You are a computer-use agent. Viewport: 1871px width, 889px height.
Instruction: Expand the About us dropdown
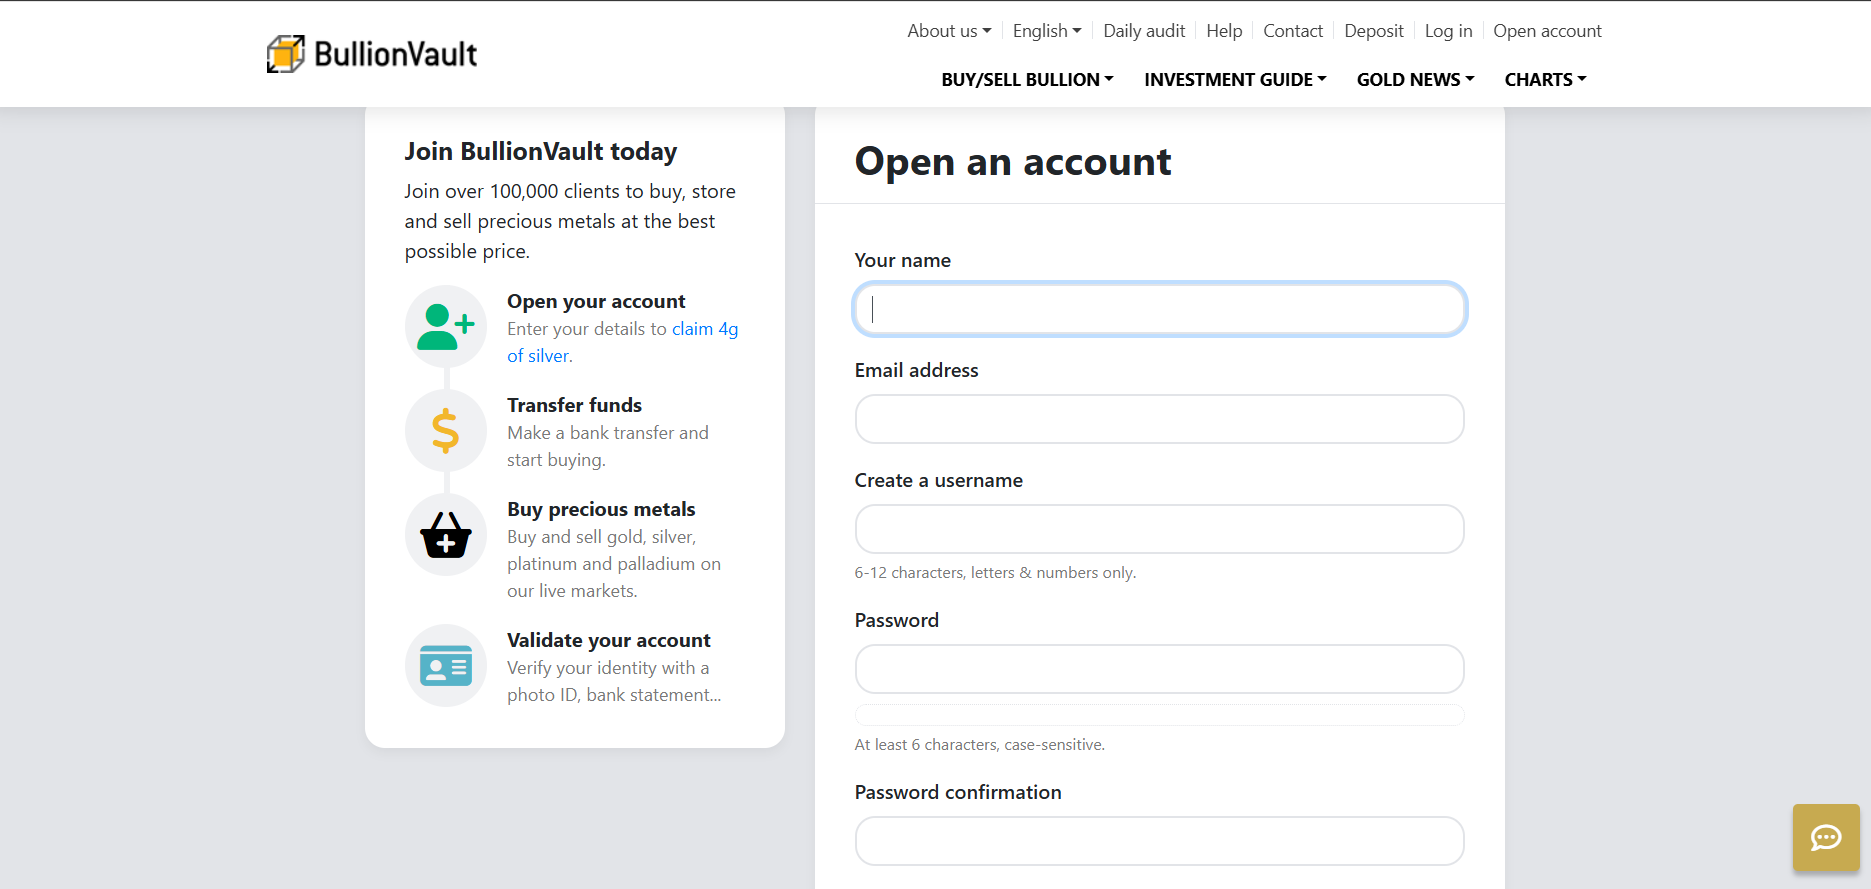pos(949,31)
